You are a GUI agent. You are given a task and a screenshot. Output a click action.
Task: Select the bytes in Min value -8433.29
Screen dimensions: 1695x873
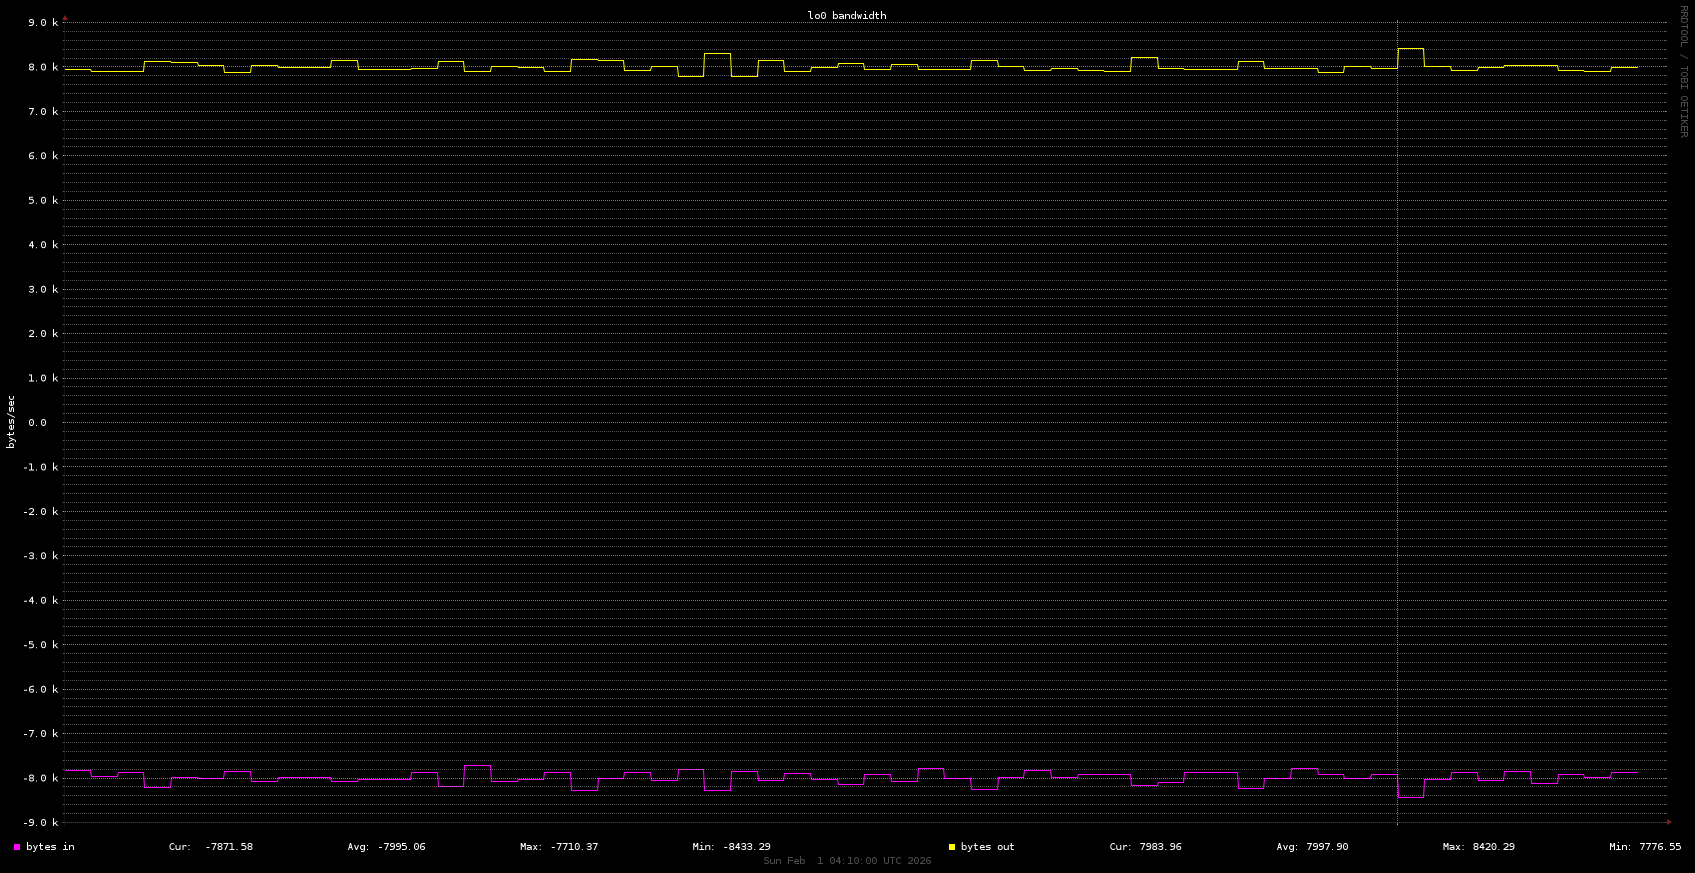746,847
